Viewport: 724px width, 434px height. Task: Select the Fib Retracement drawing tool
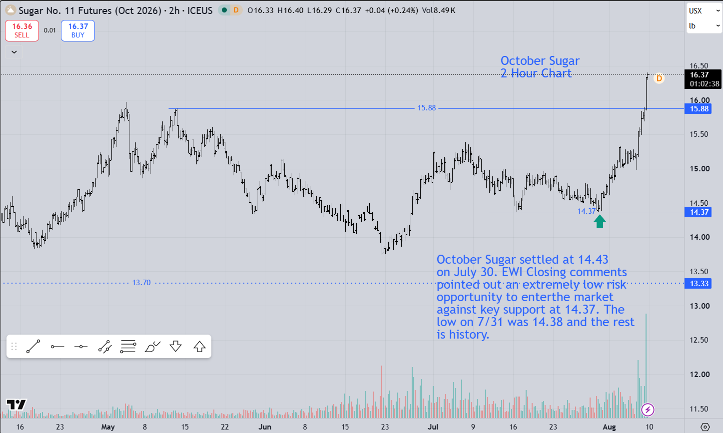coord(128,346)
